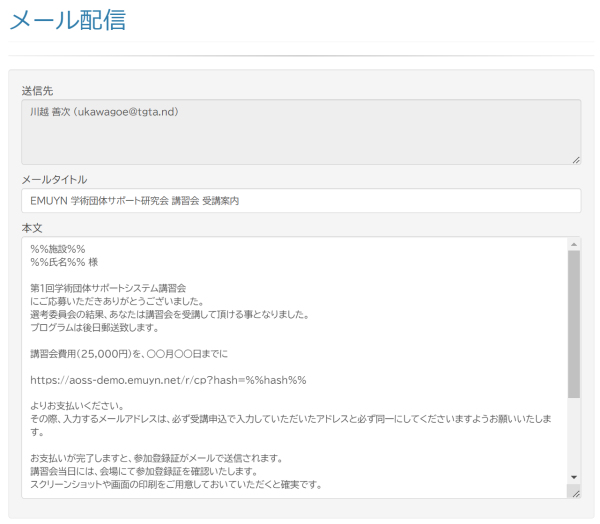600x524 pixels.
Task: Click the 本文 label
Action: (32, 228)
